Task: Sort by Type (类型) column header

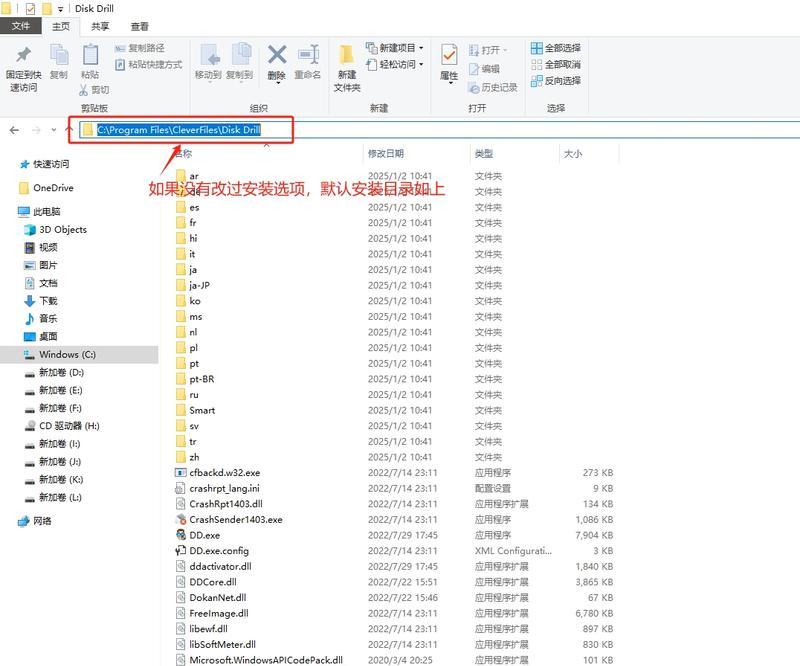Action: coord(484,153)
